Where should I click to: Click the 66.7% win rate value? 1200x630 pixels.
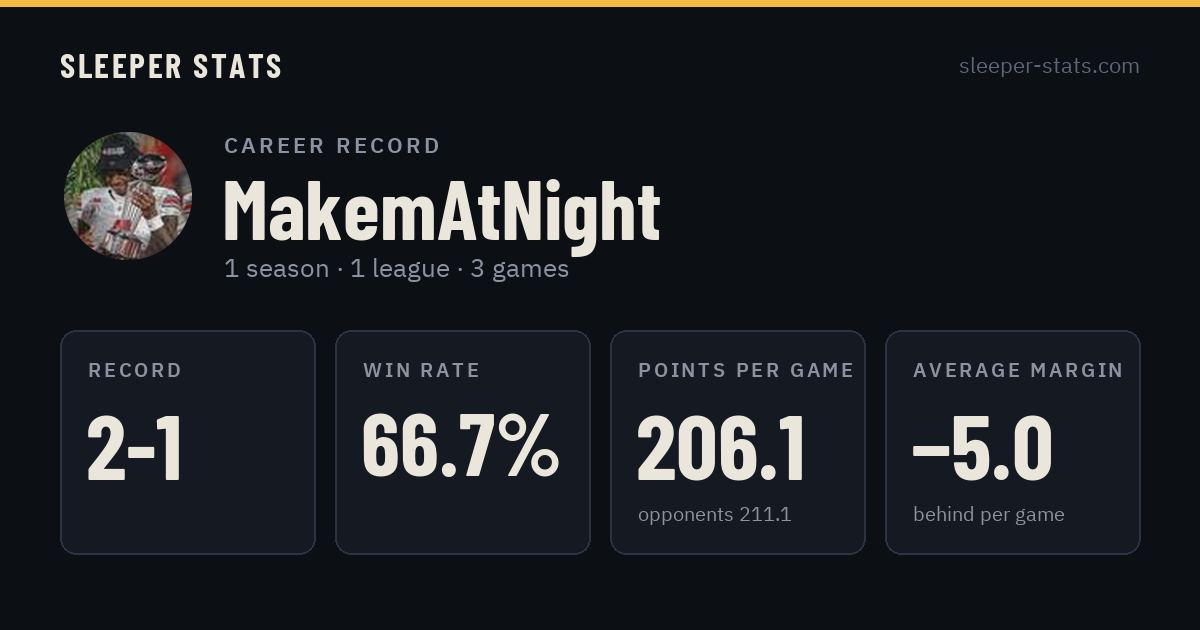[460, 446]
